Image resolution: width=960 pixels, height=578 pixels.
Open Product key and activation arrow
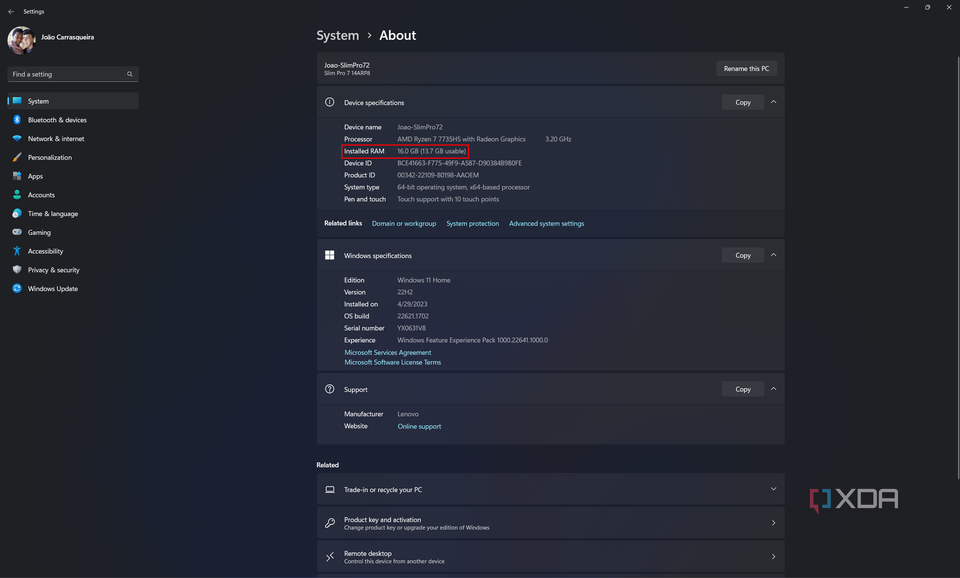(x=773, y=523)
